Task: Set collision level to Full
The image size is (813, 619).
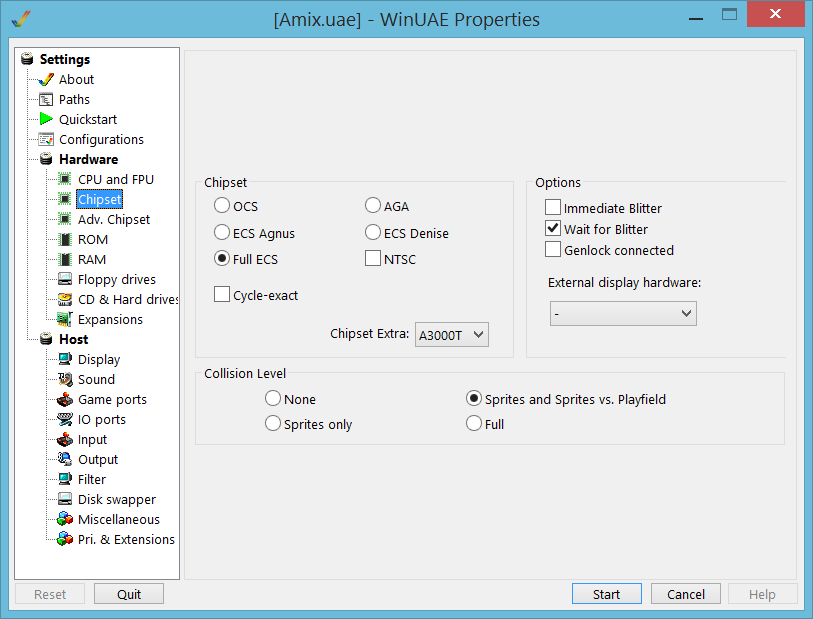Action: pyautogui.click(x=474, y=424)
